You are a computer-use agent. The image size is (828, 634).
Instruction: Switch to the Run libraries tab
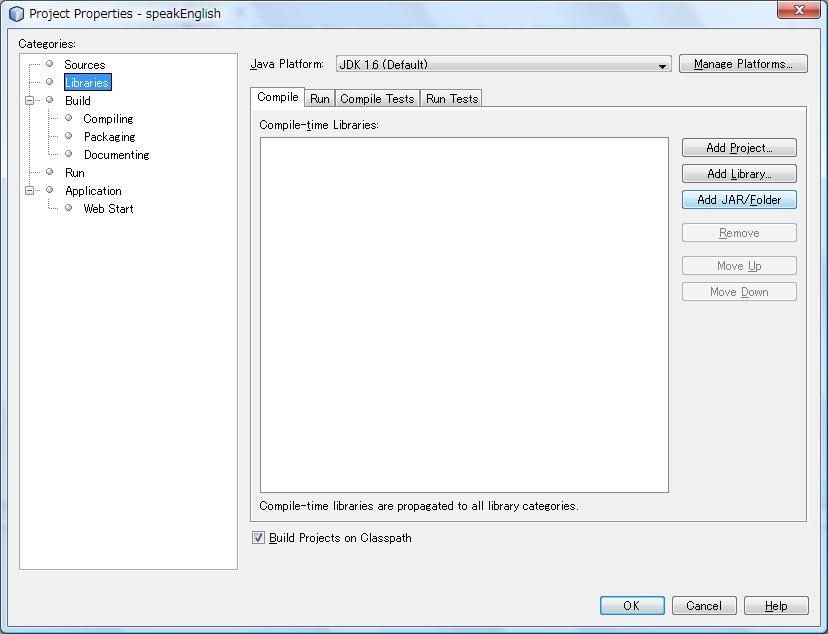(x=319, y=98)
